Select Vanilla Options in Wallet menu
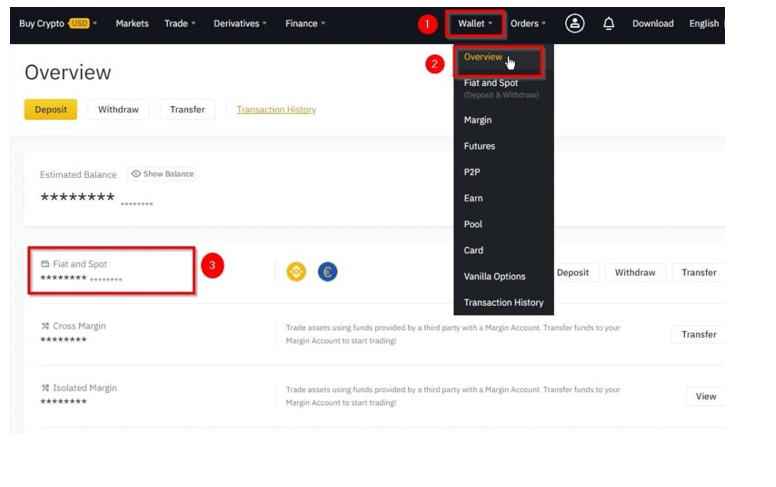776x487 pixels. pyautogui.click(x=494, y=276)
